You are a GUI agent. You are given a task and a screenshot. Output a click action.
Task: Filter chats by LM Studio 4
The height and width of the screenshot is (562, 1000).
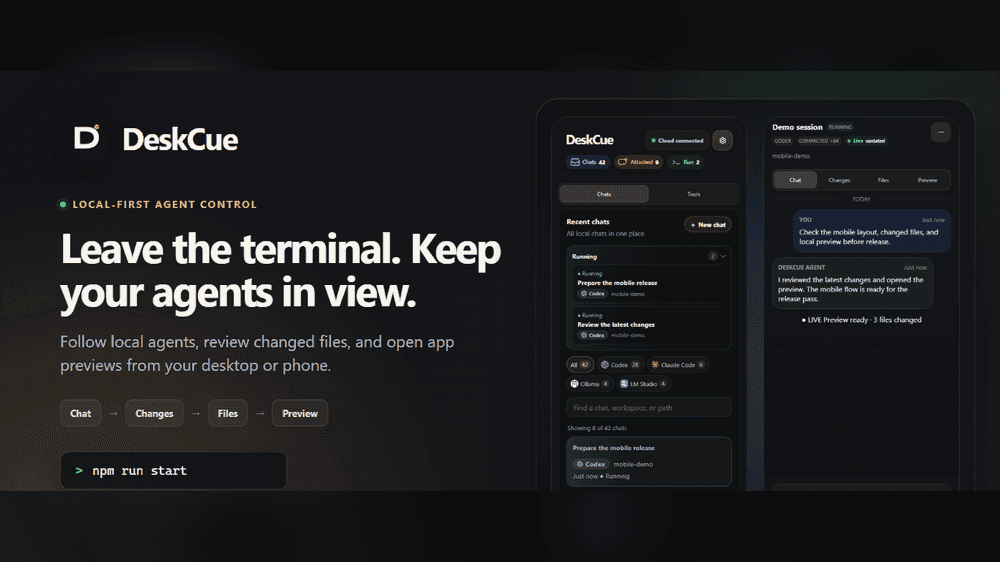click(643, 384)
